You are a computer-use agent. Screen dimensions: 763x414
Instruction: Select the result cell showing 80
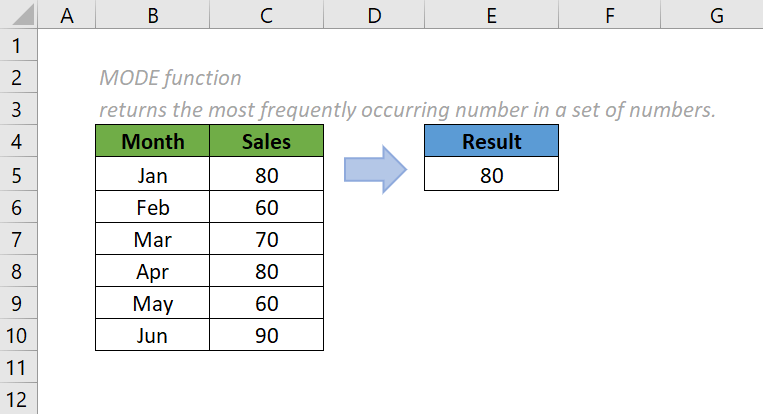(x=491, y=175)
